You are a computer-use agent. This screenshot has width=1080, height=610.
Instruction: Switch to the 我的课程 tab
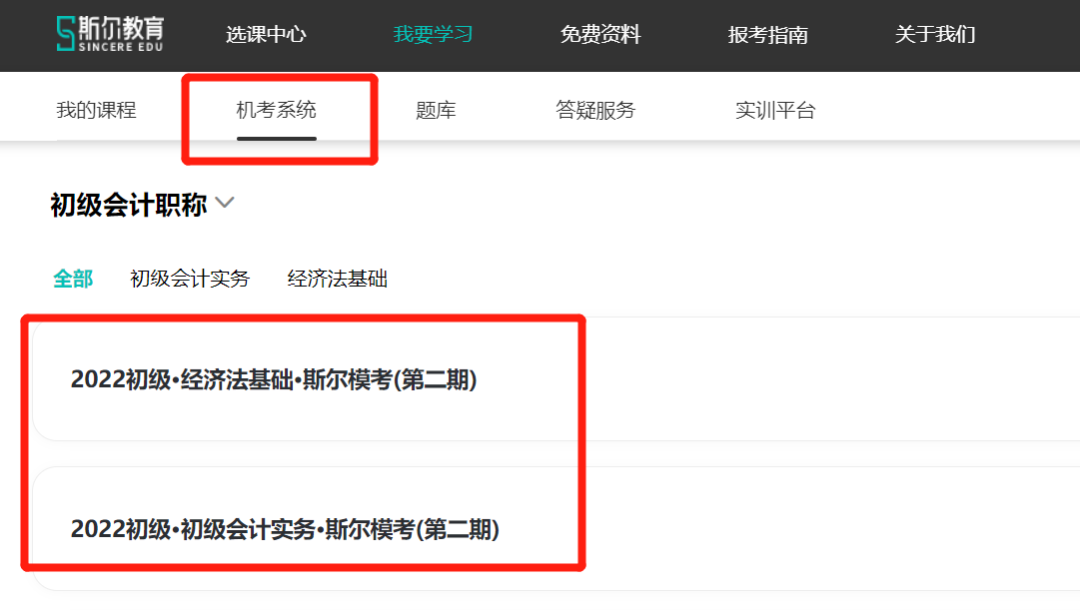point(96,110)
